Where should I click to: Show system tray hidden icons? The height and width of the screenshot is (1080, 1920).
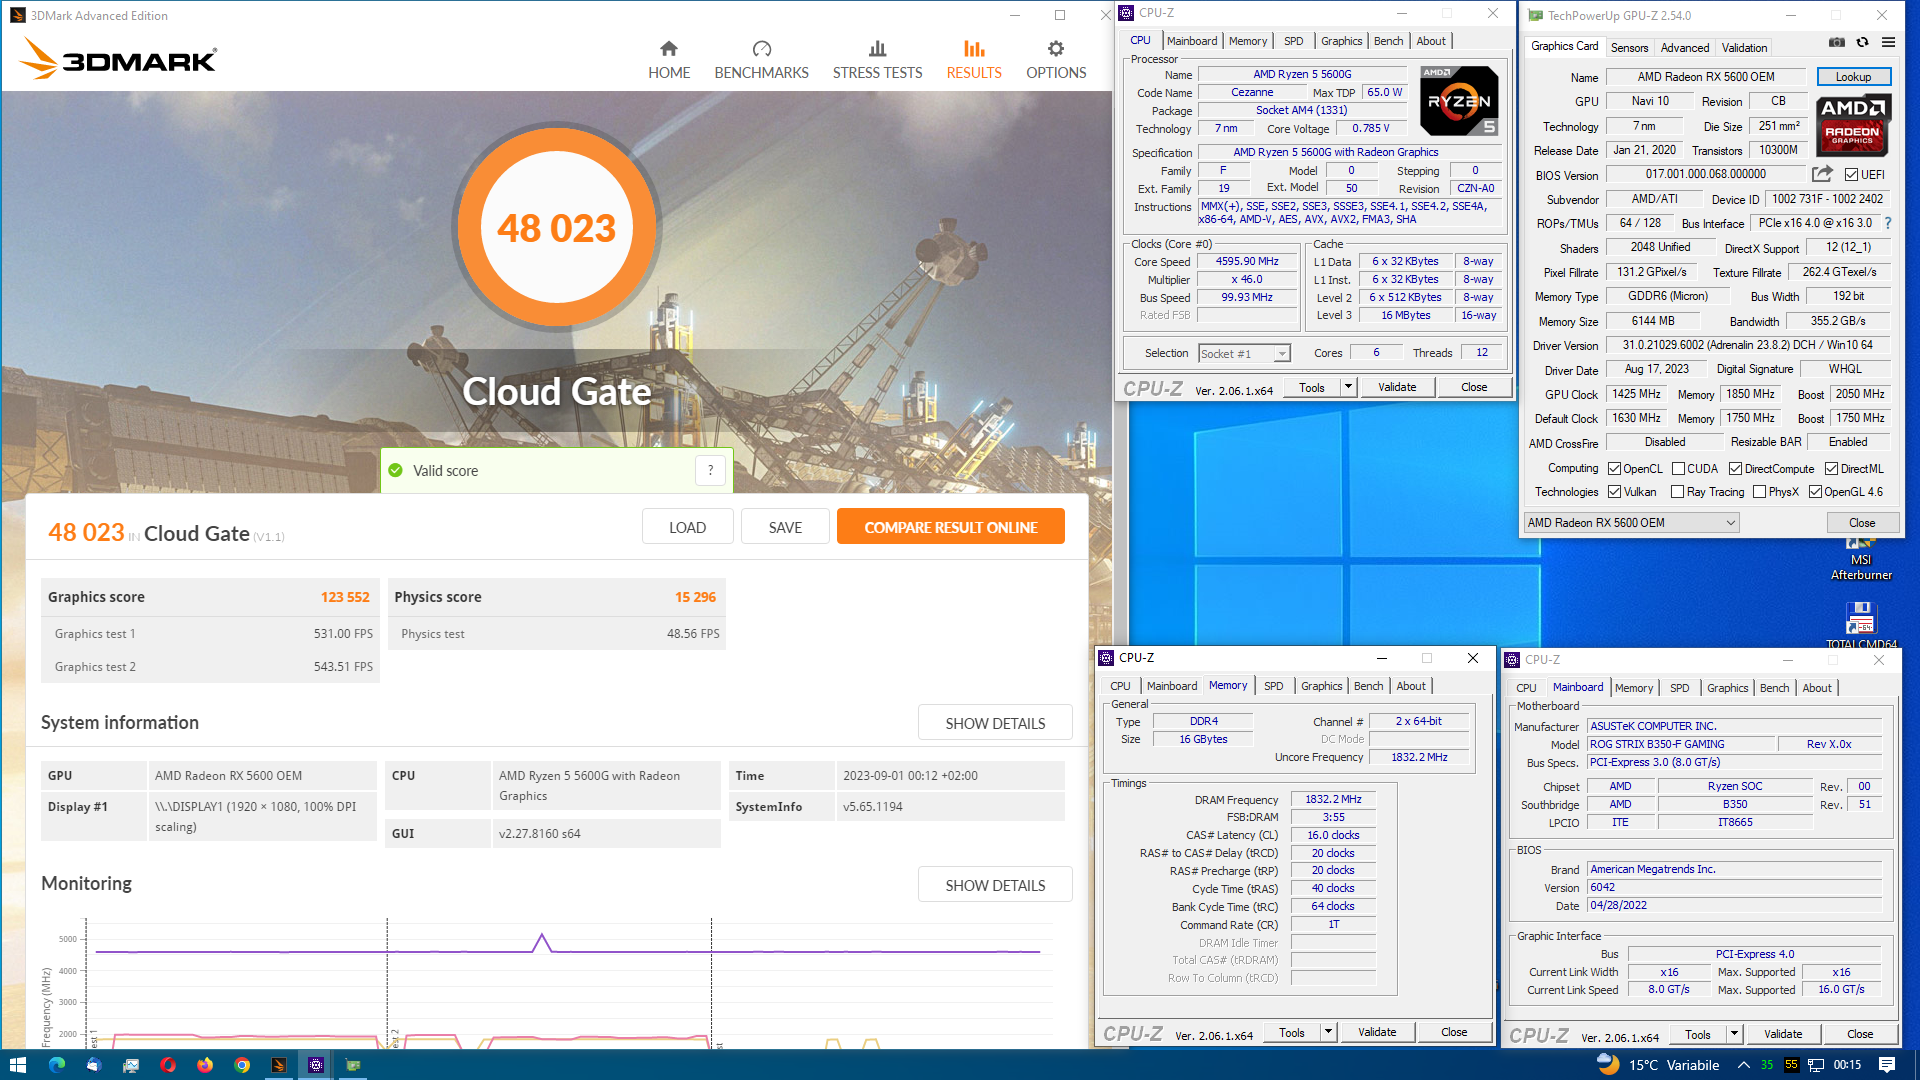click(x=1743, y=1065)
